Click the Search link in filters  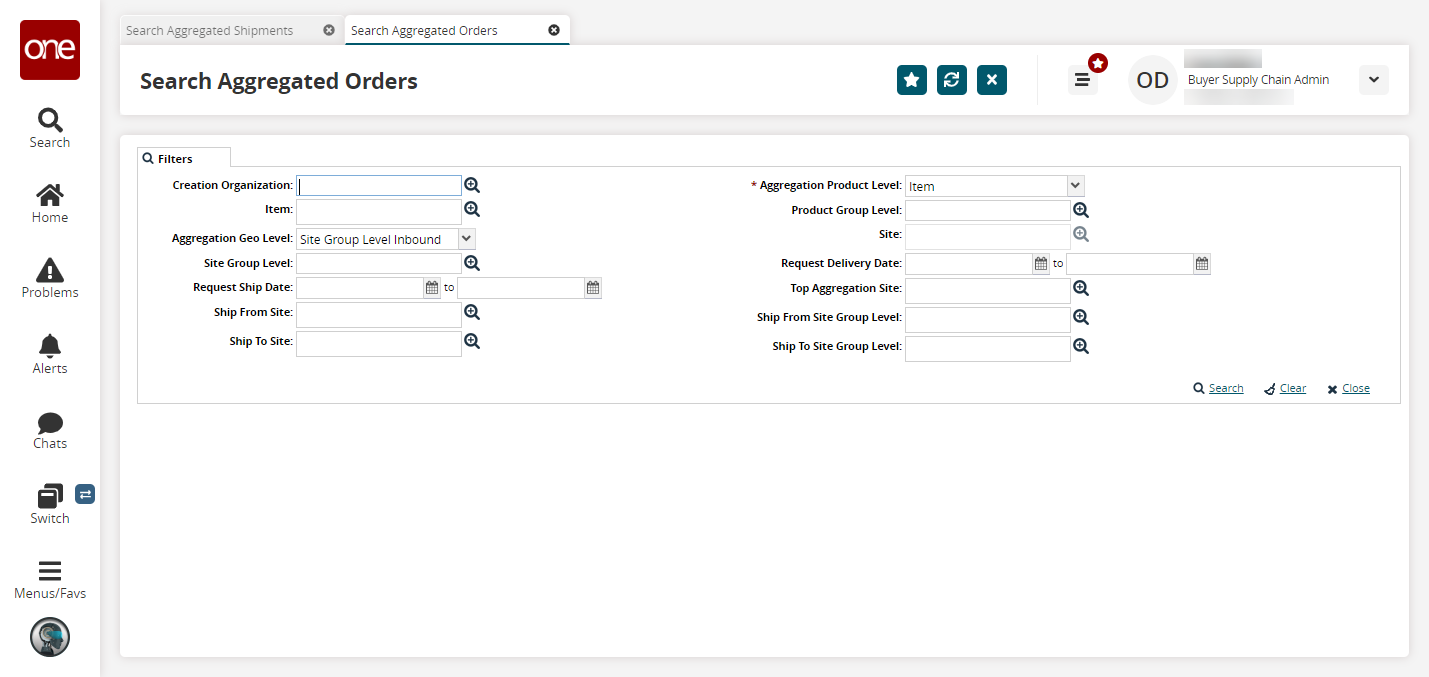coord(1225,389)
